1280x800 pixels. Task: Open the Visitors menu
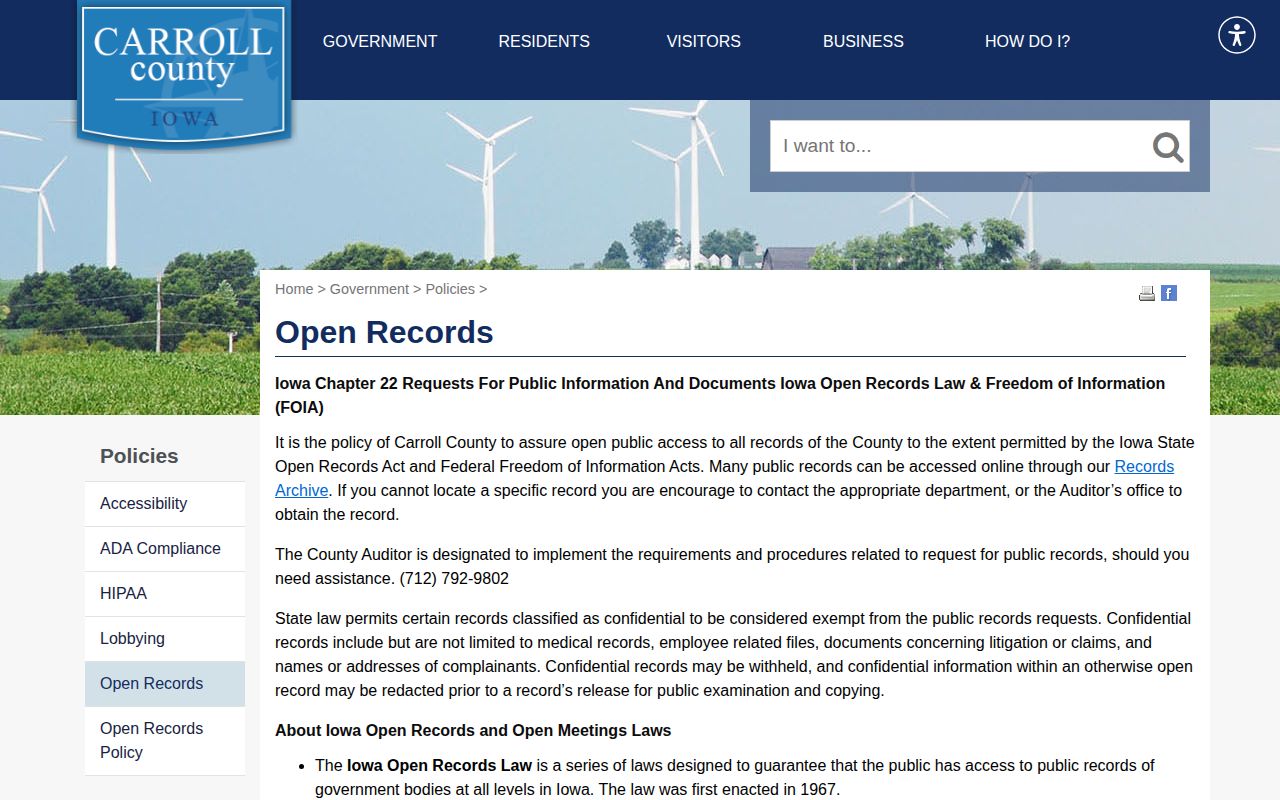[704, 41]
